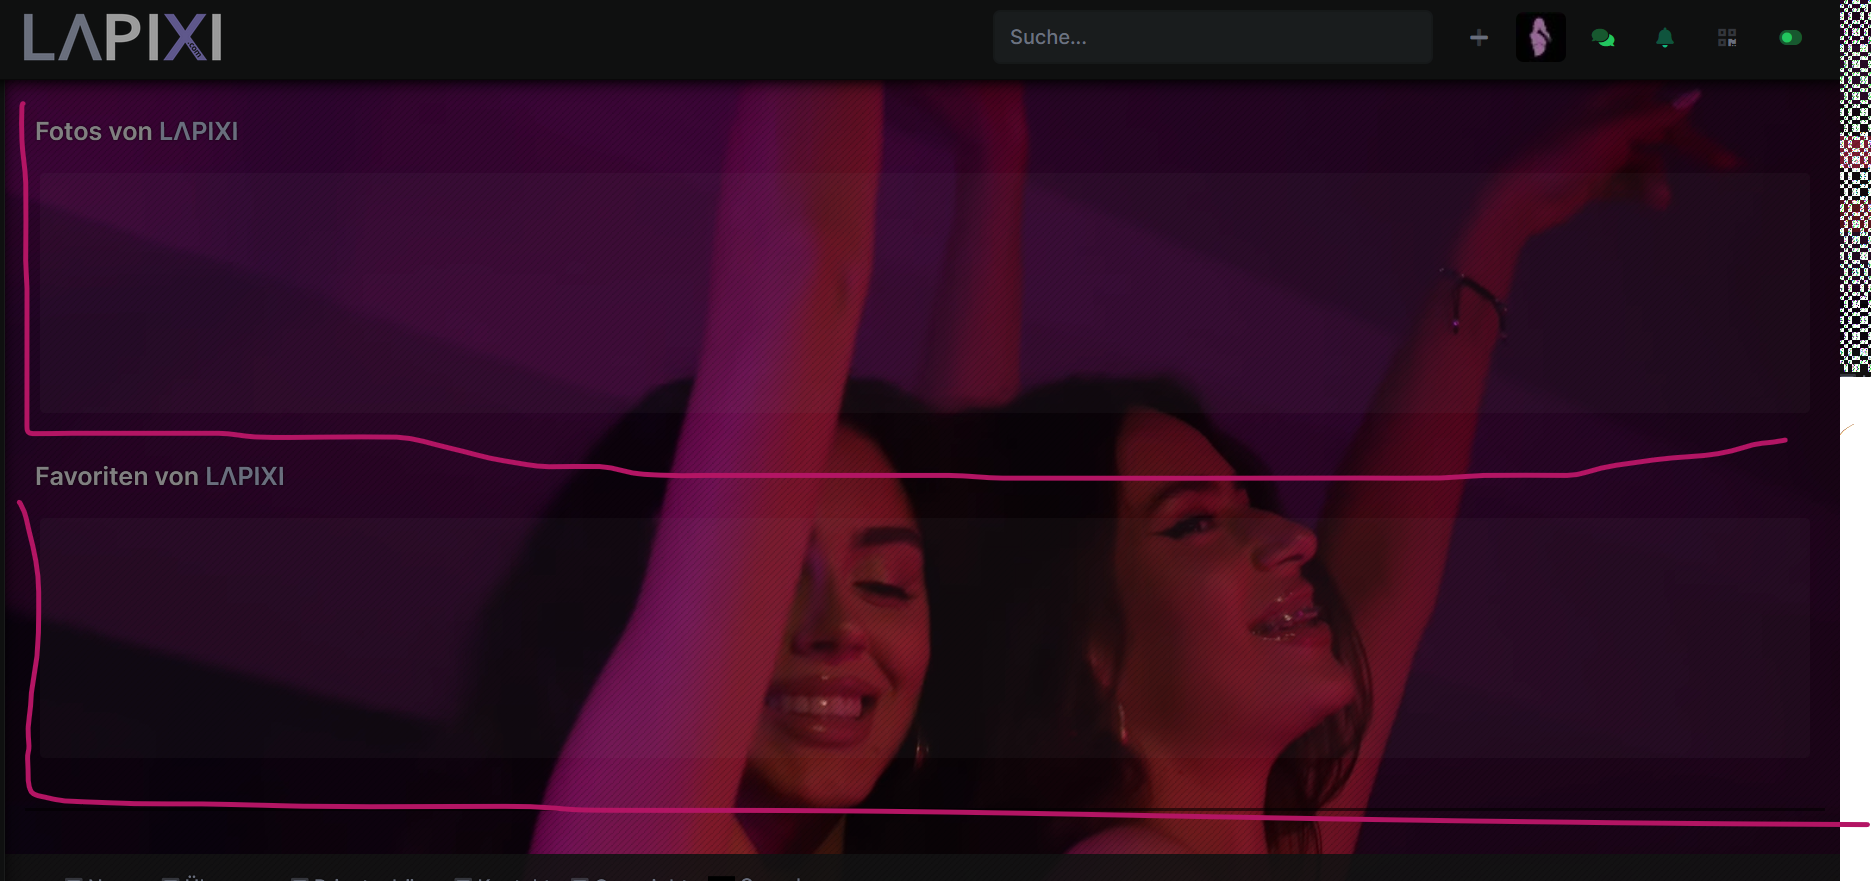Click the empty photos panel under Fotos
The height and width of the screenshot is (881, 1871).
pyautogui.click(x=924, y=293)
